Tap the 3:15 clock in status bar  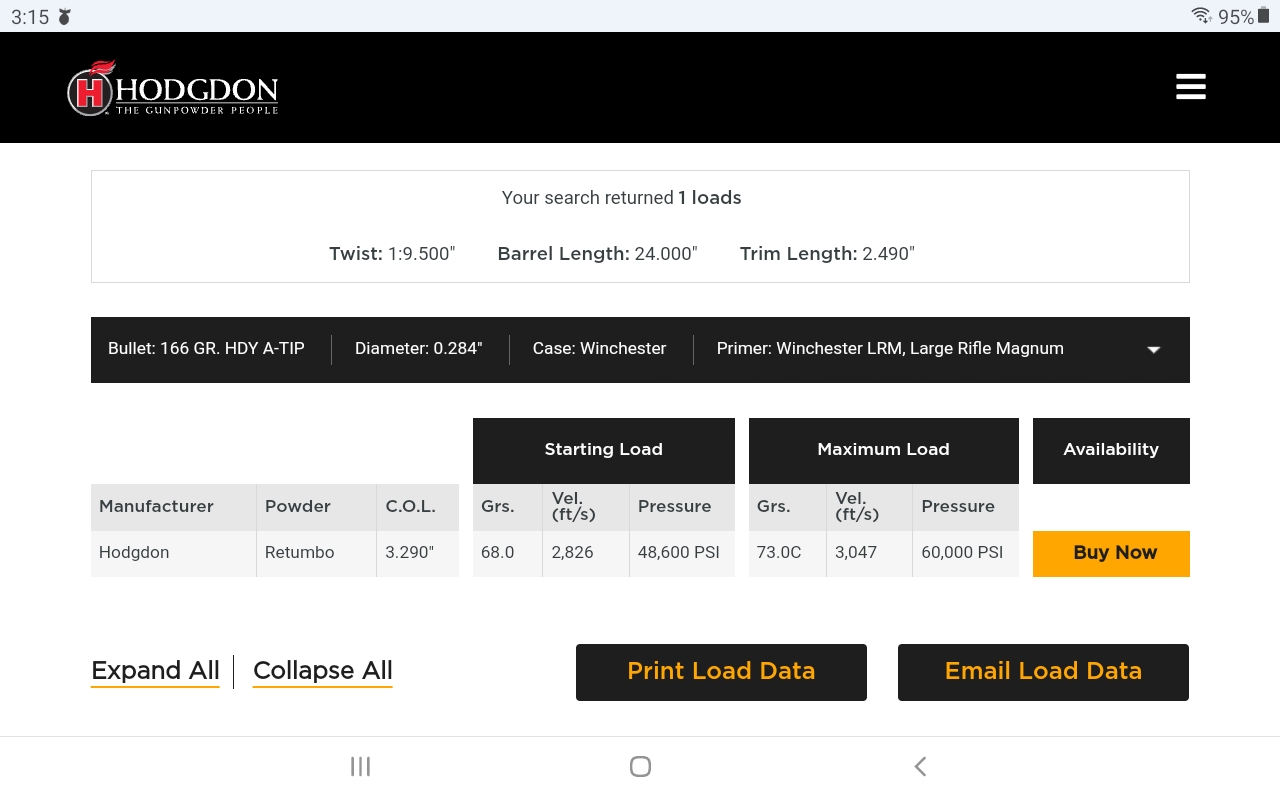click(x=30, y=17)
